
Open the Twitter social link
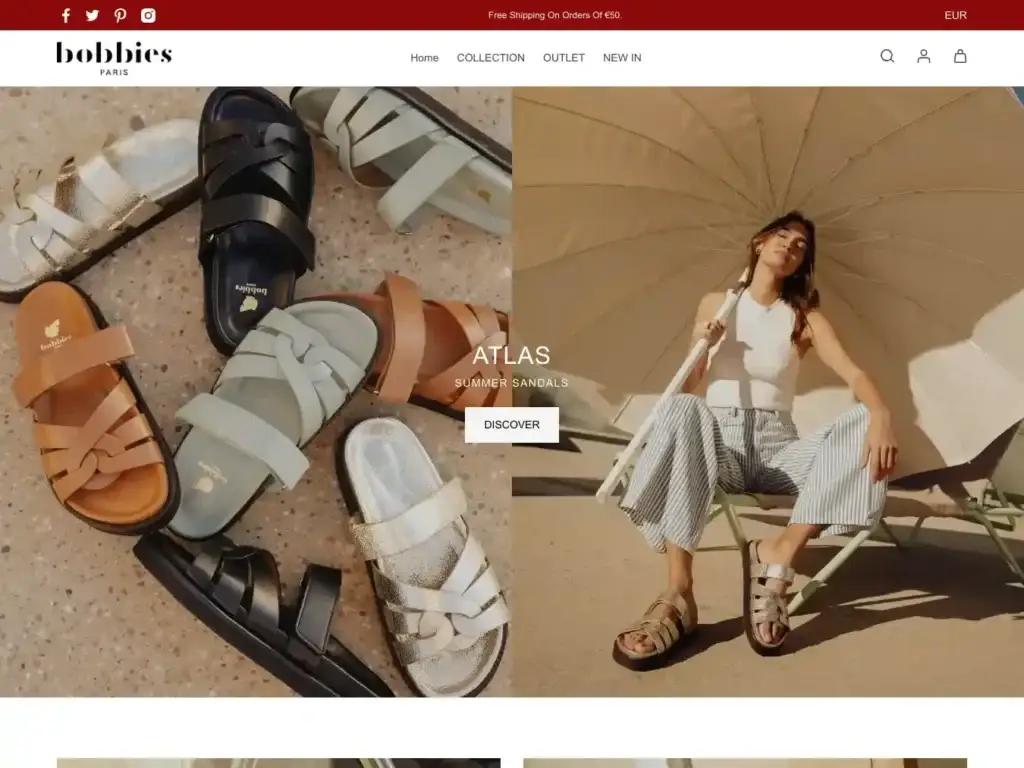(x=93, y=15)
